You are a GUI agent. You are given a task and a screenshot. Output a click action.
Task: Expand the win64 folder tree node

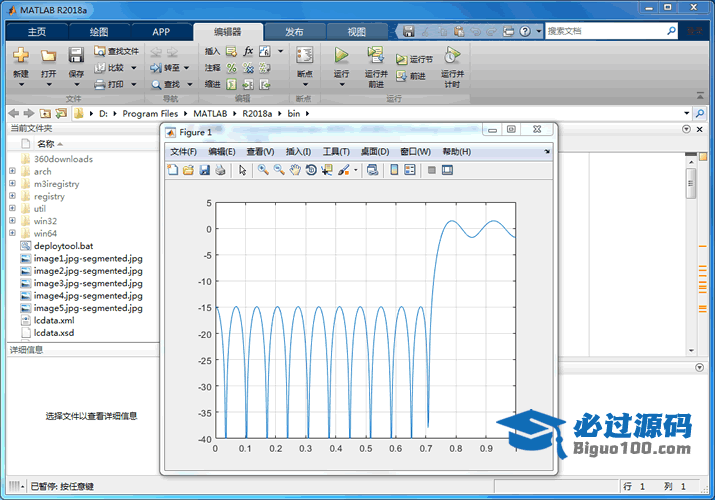[x=12, y=233]
